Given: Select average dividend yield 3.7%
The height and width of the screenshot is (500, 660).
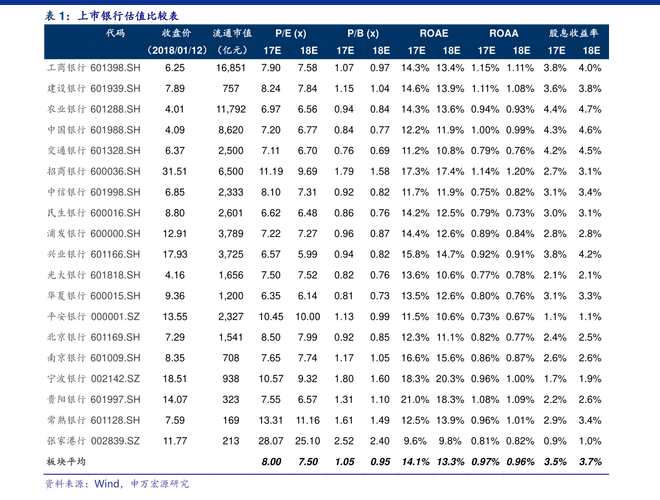Looking at the screenshot, I should 590,462.
